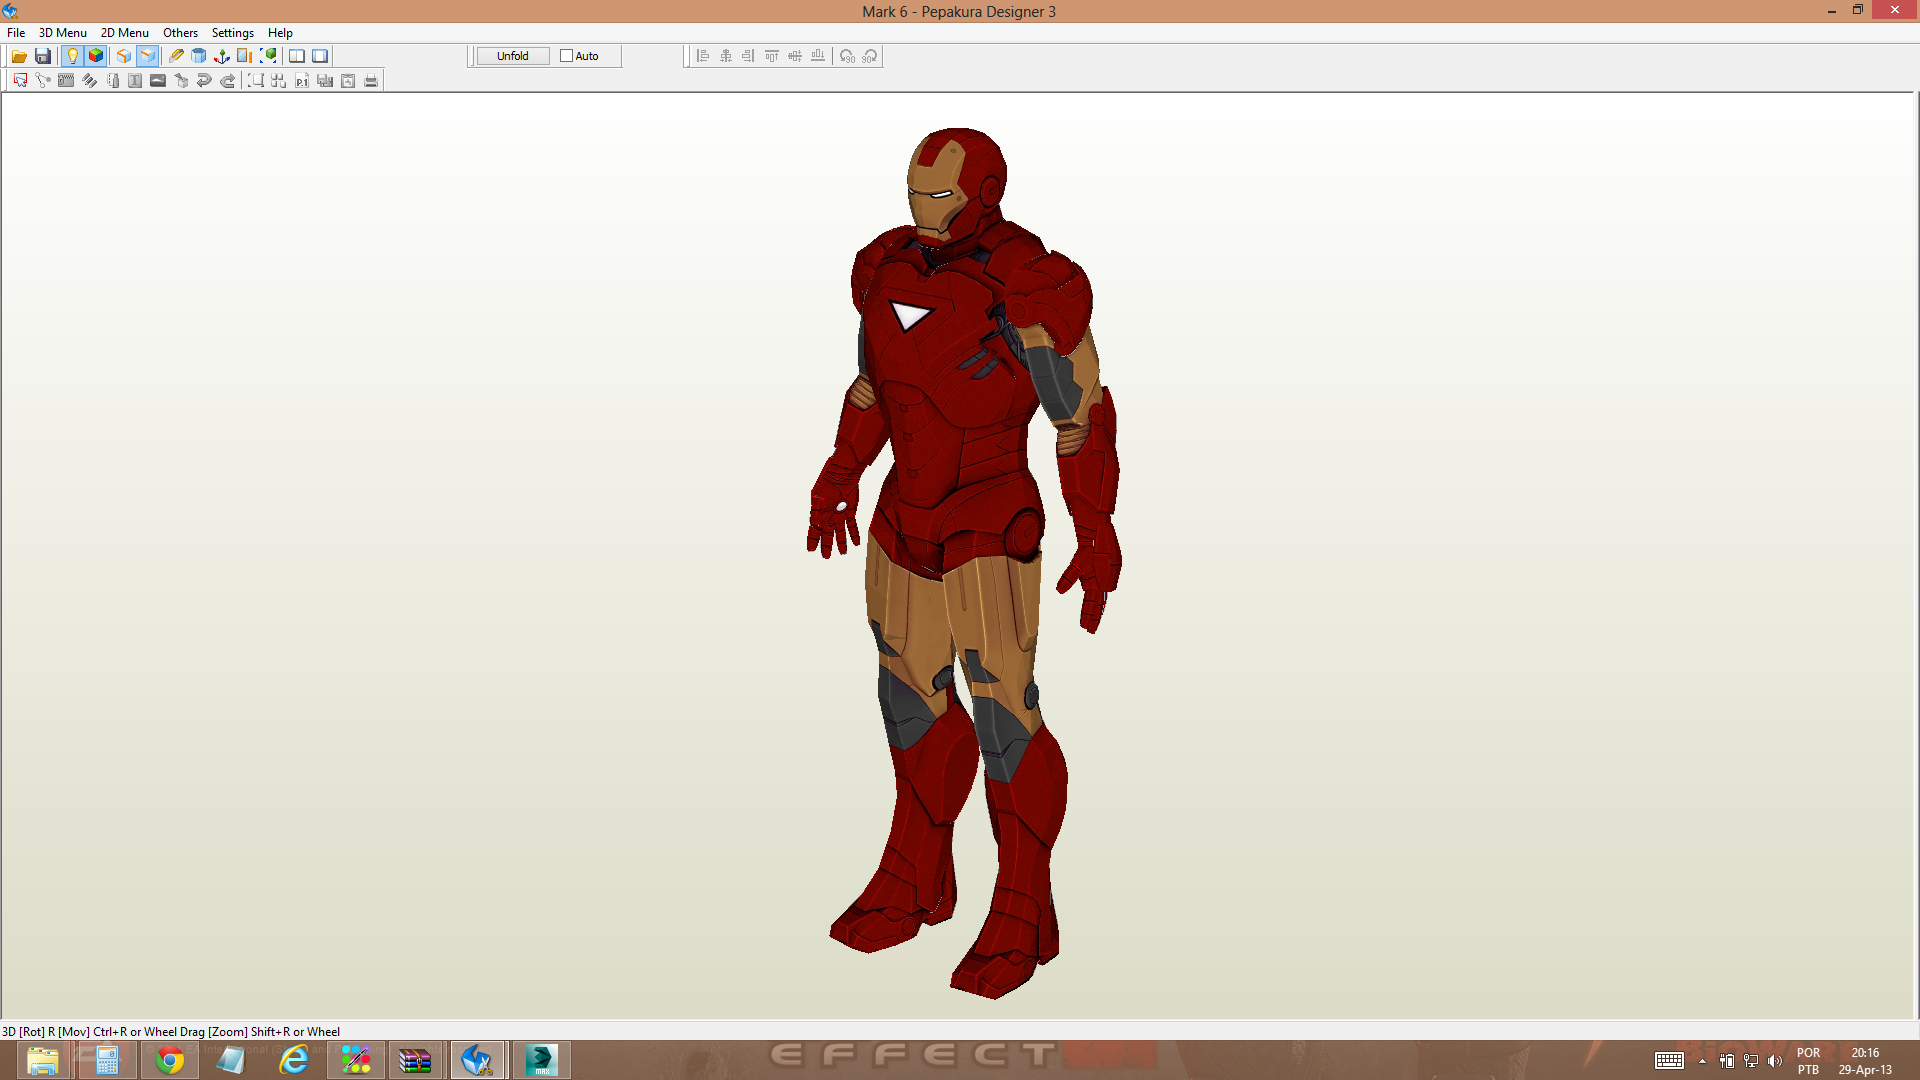Click the 3D axes orientation icon
This screenshot has width=1920, height=1080.
(222, 56)
